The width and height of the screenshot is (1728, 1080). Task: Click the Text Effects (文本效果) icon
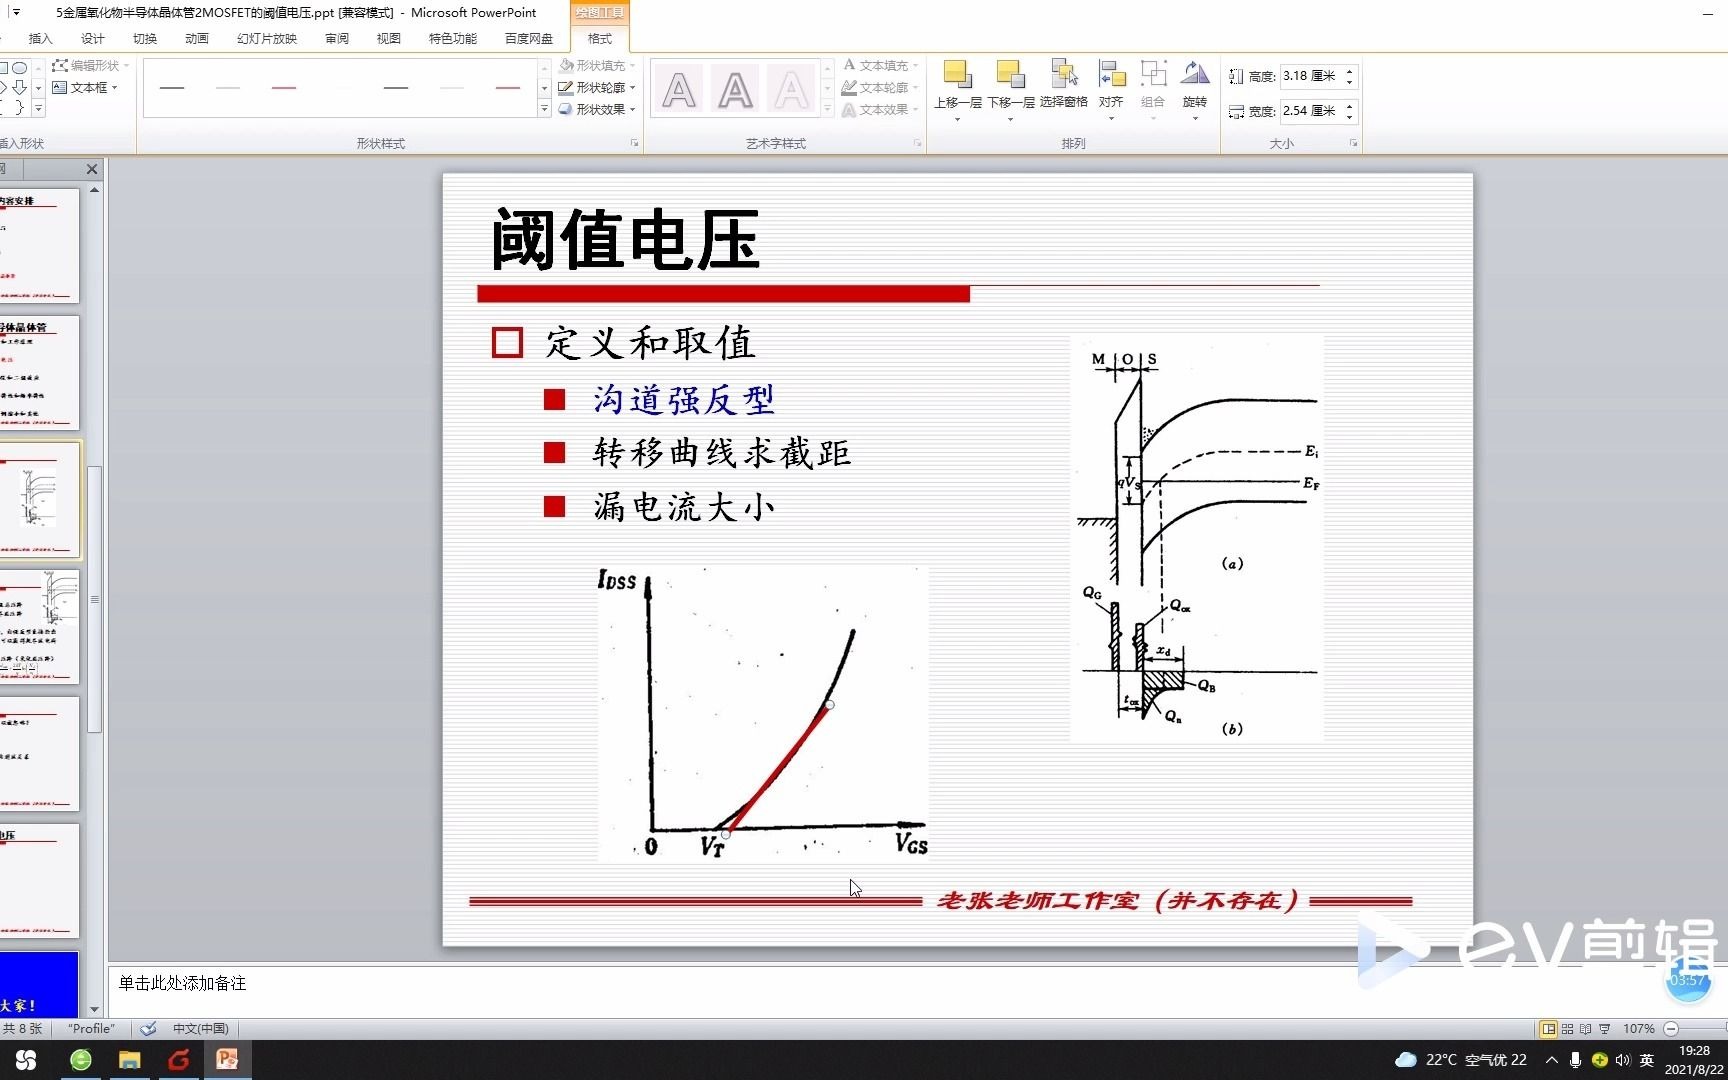click(849, 109)
